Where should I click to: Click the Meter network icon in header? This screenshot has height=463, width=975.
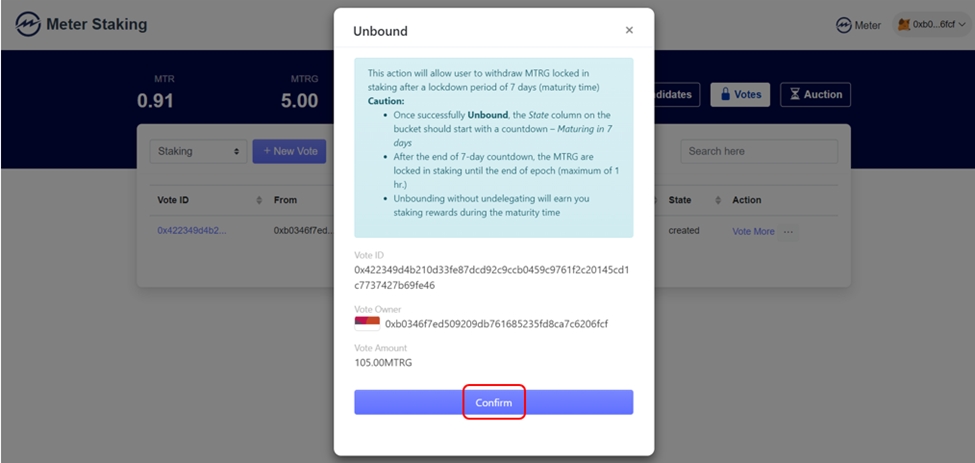click(844, 25)
